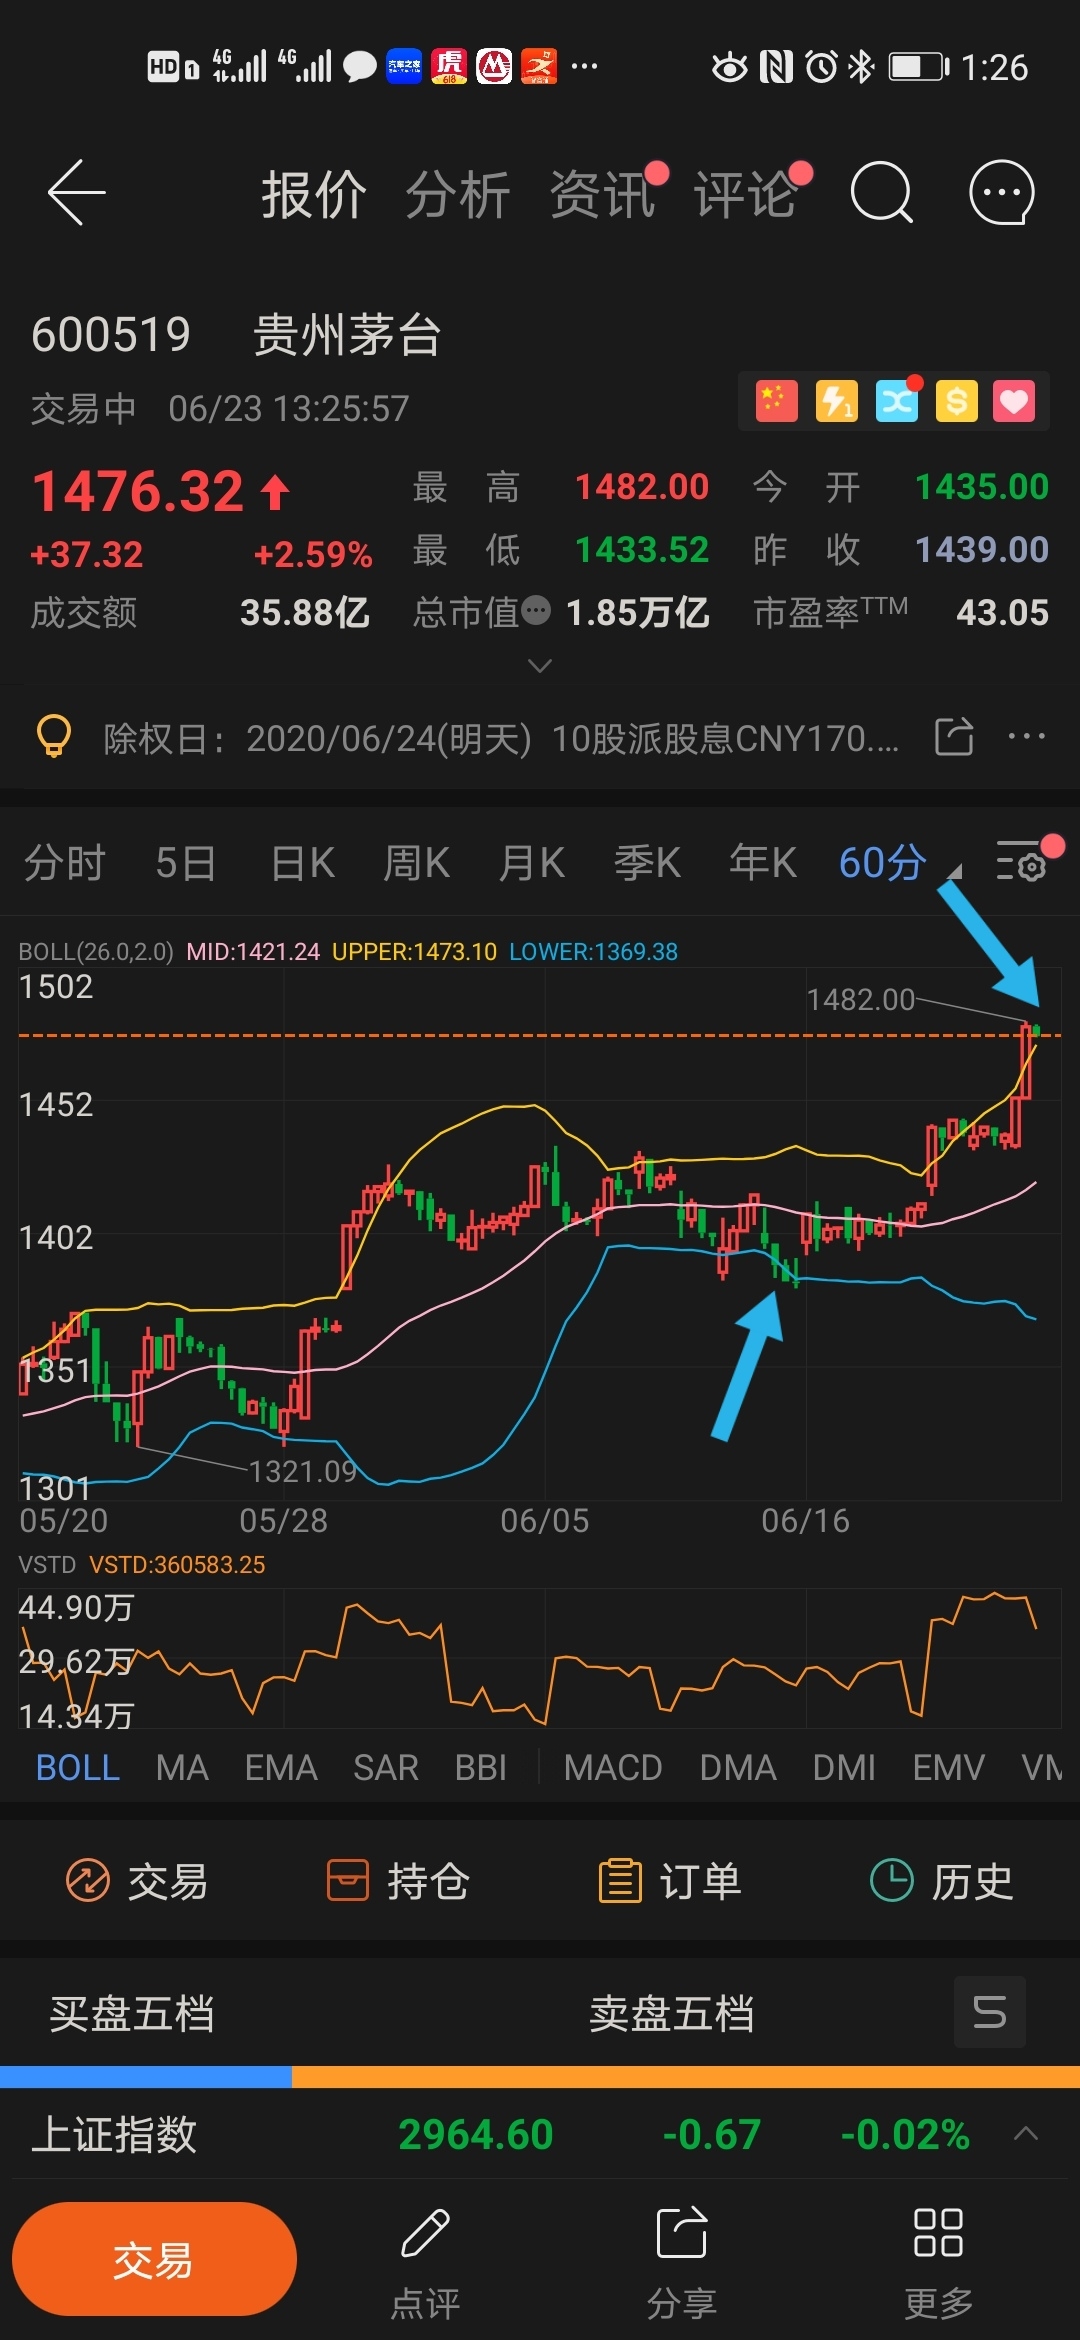The height and width of the screenshot is (2340, 1080).
Task: Select DMA sub-indicator
Action: pos(738,1767)
